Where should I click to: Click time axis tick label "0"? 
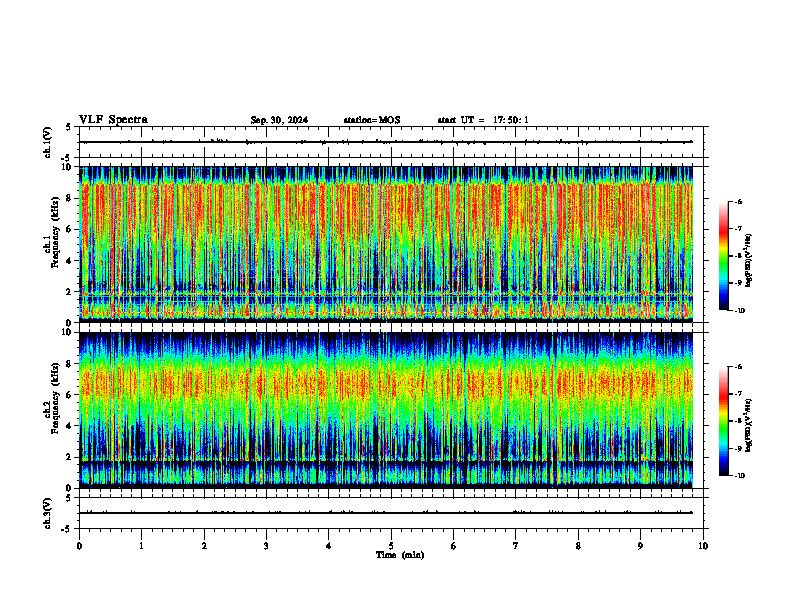pyautogui.click(x=79, y=546)
